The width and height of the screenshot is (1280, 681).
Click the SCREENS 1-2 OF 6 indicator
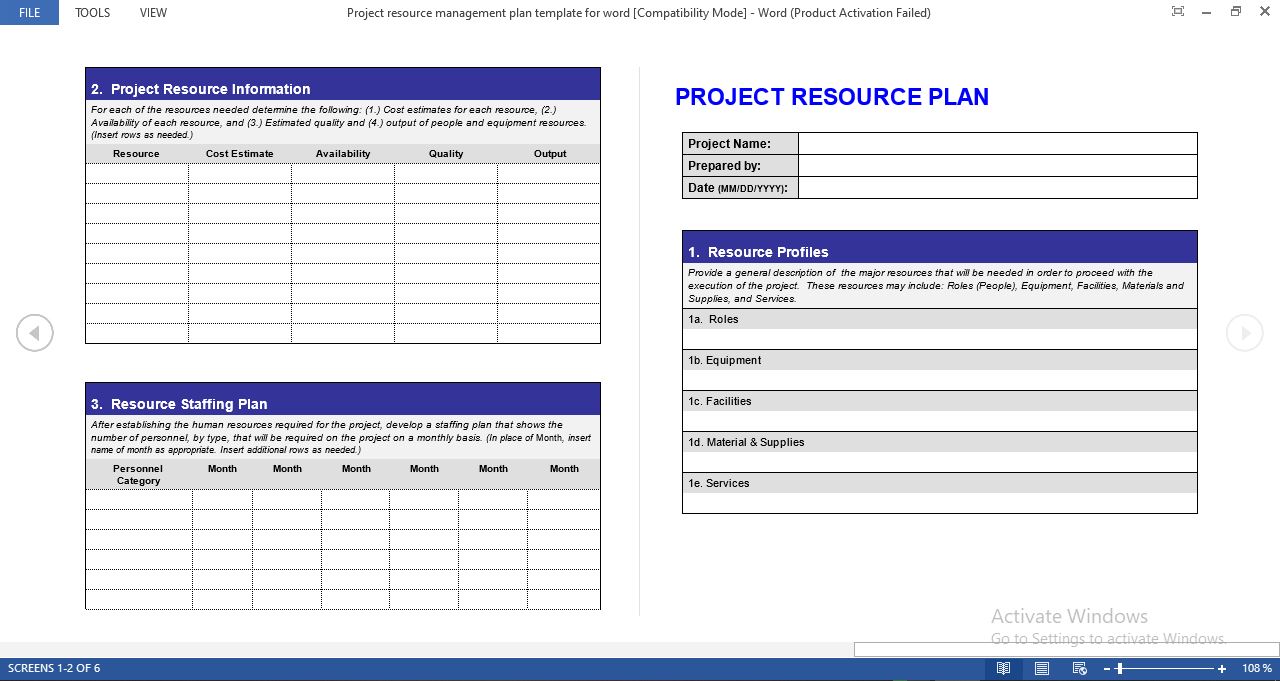click(x=54, y=668)
